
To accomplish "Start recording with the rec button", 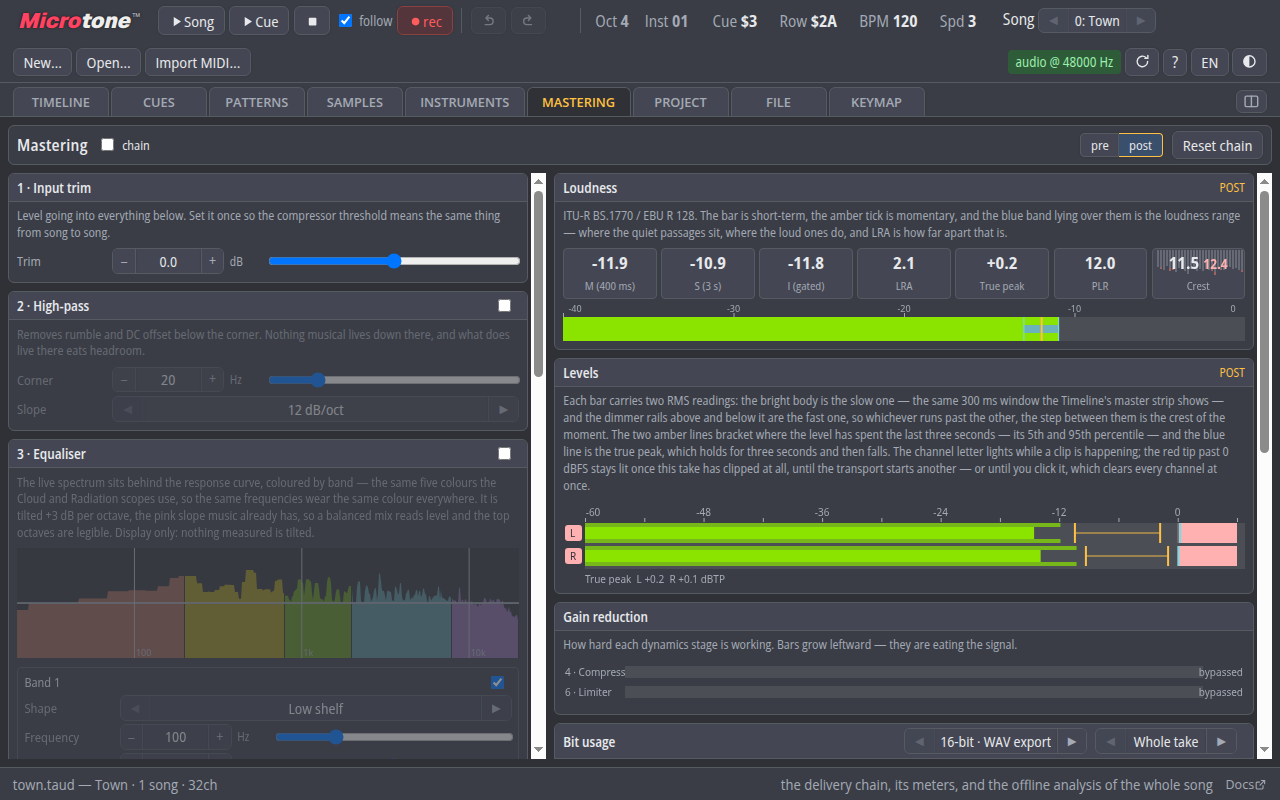I will (x=425, y=21).
